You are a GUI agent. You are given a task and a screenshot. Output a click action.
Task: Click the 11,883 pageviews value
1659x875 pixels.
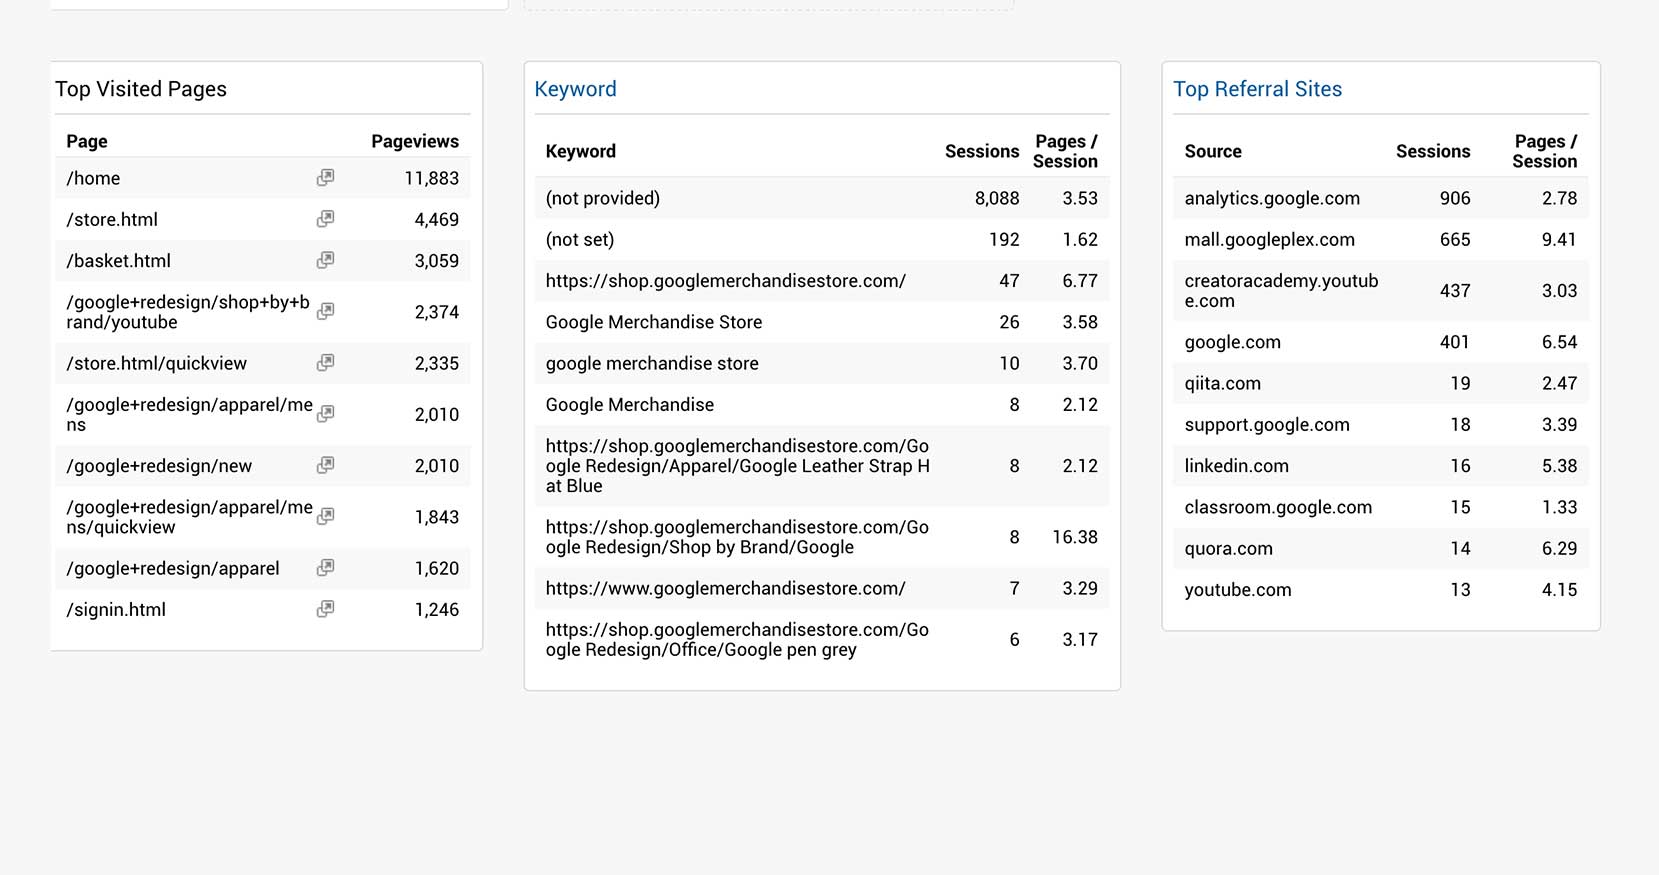tap(431, 178)
